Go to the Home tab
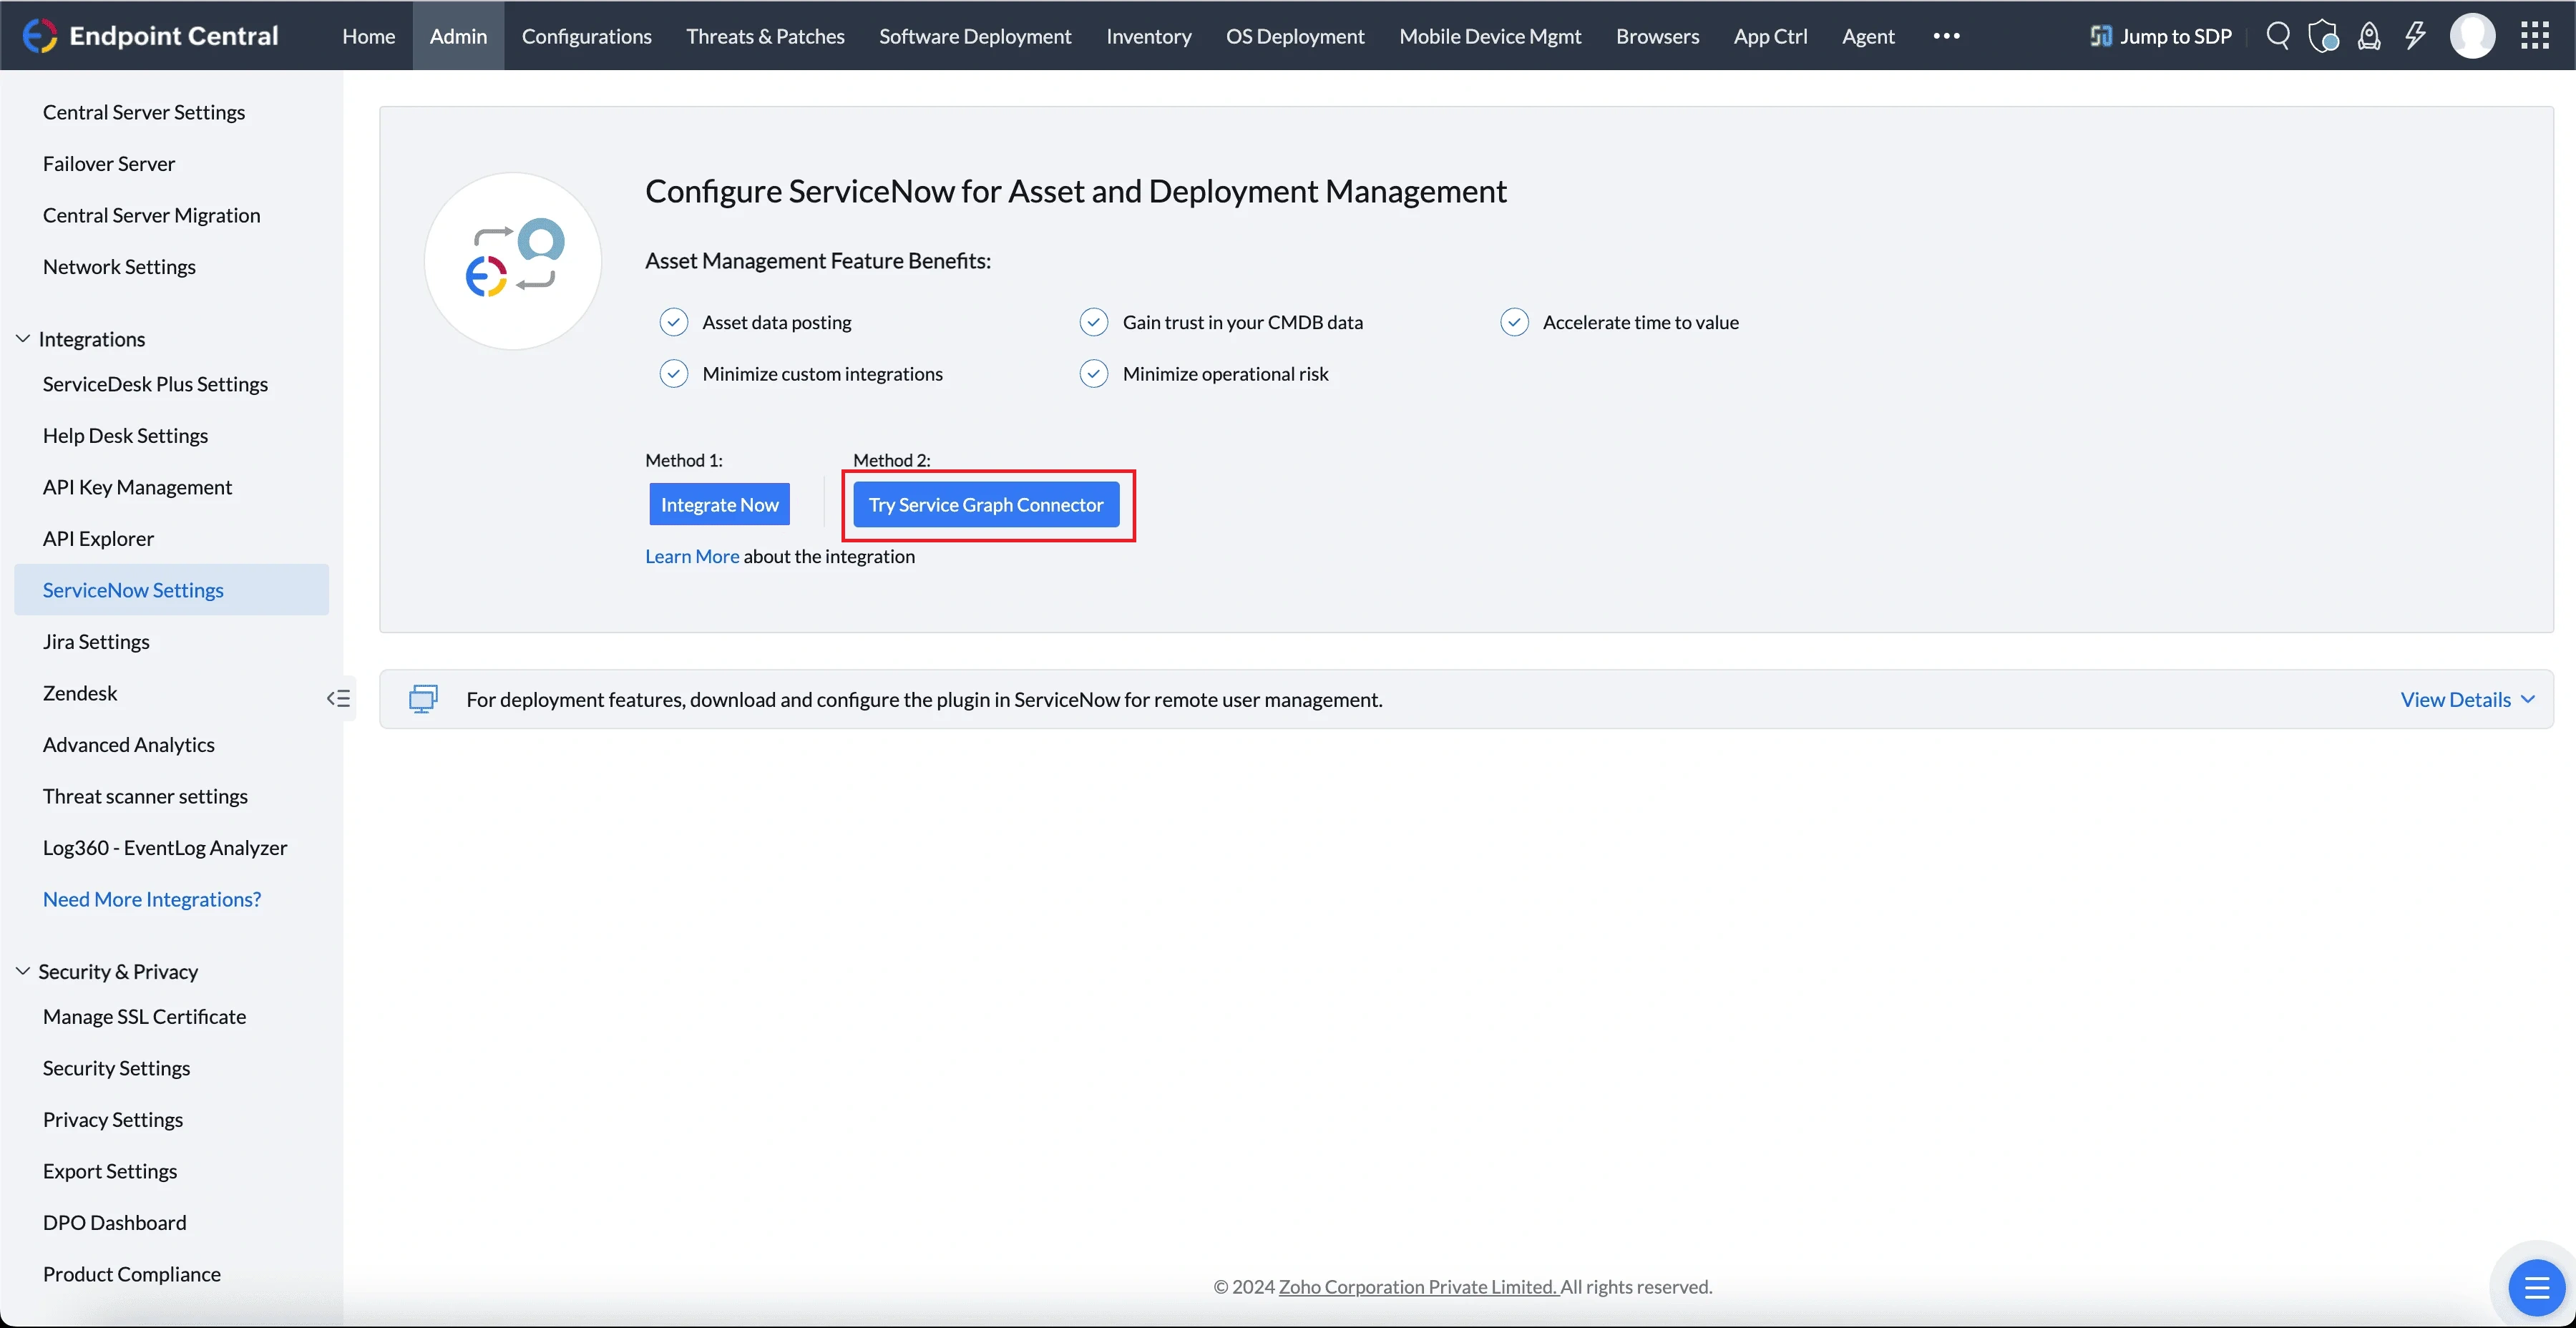 [x=368, y=36]
